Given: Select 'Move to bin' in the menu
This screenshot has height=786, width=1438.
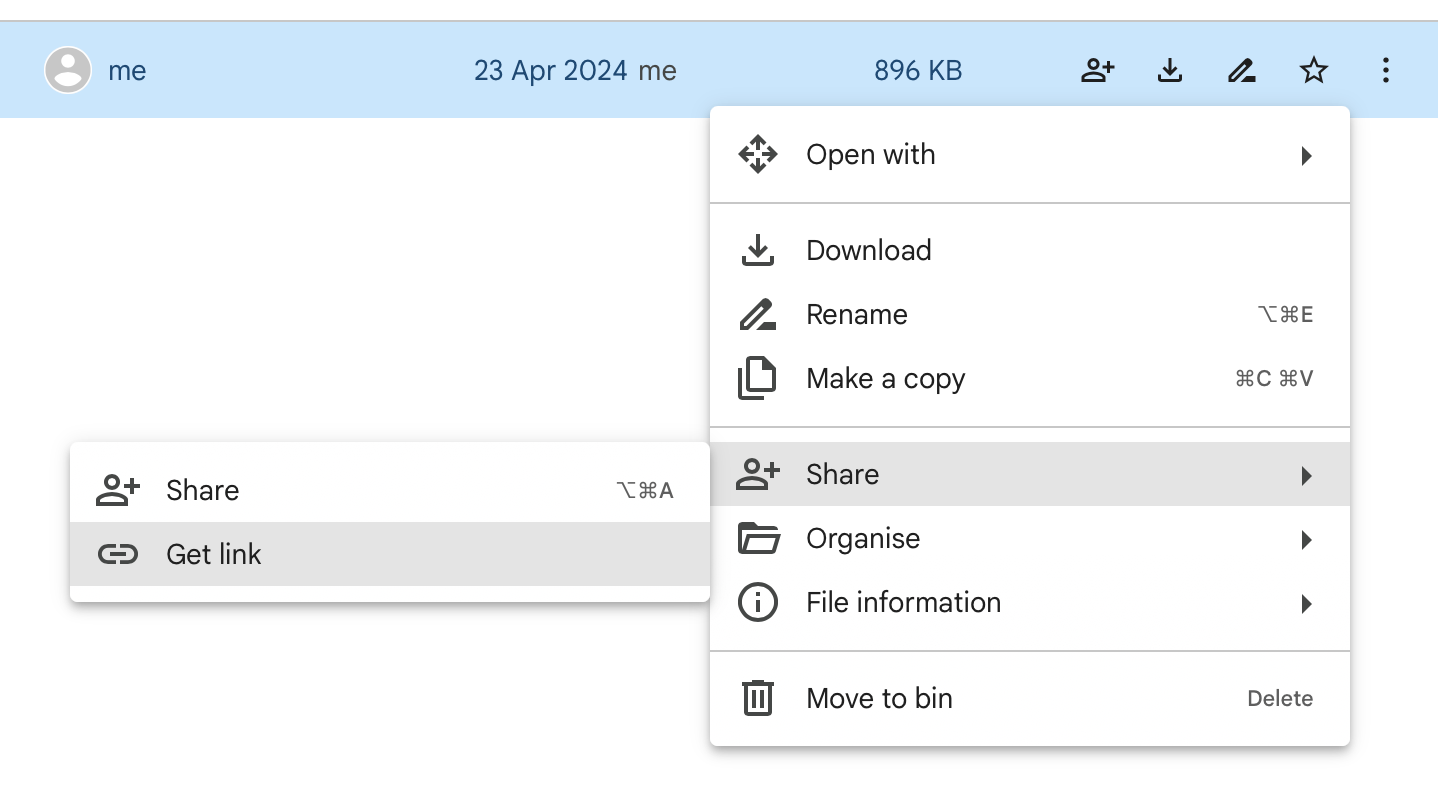Looking at the screenshot, I should 1030,699.
